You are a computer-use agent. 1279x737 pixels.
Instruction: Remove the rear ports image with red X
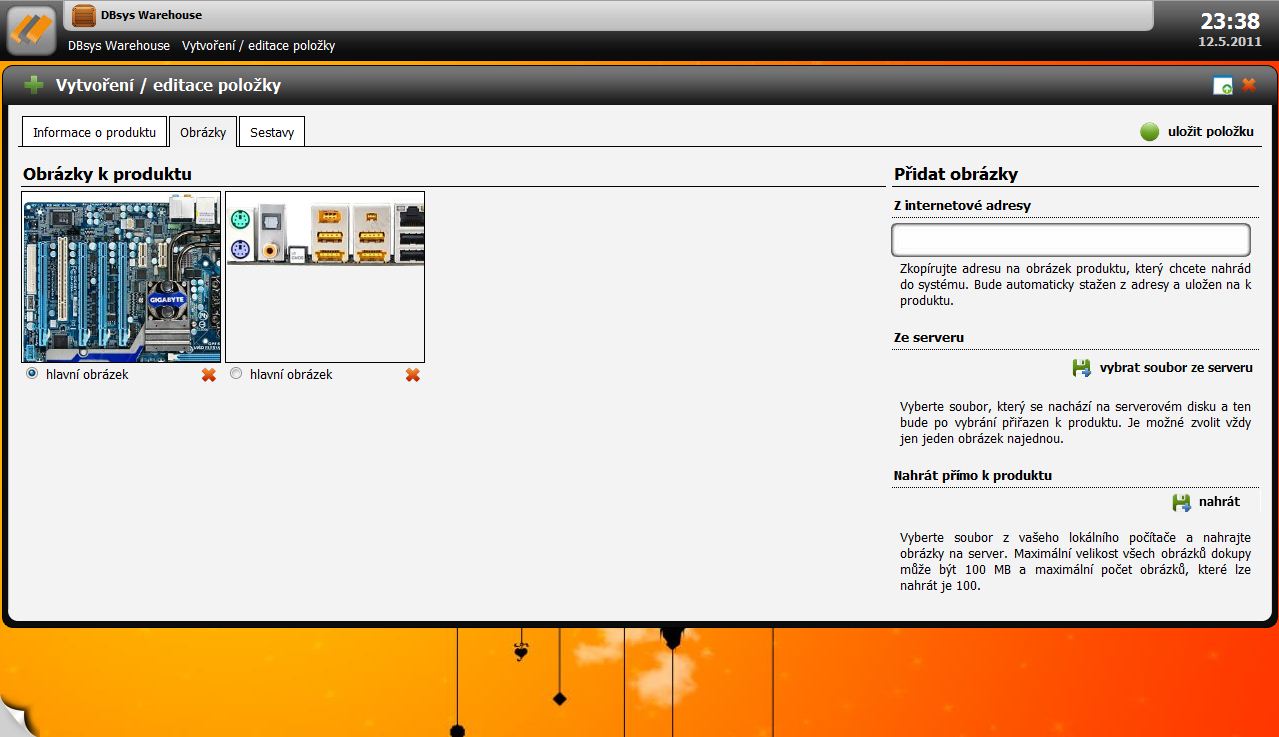pos(413,375)
